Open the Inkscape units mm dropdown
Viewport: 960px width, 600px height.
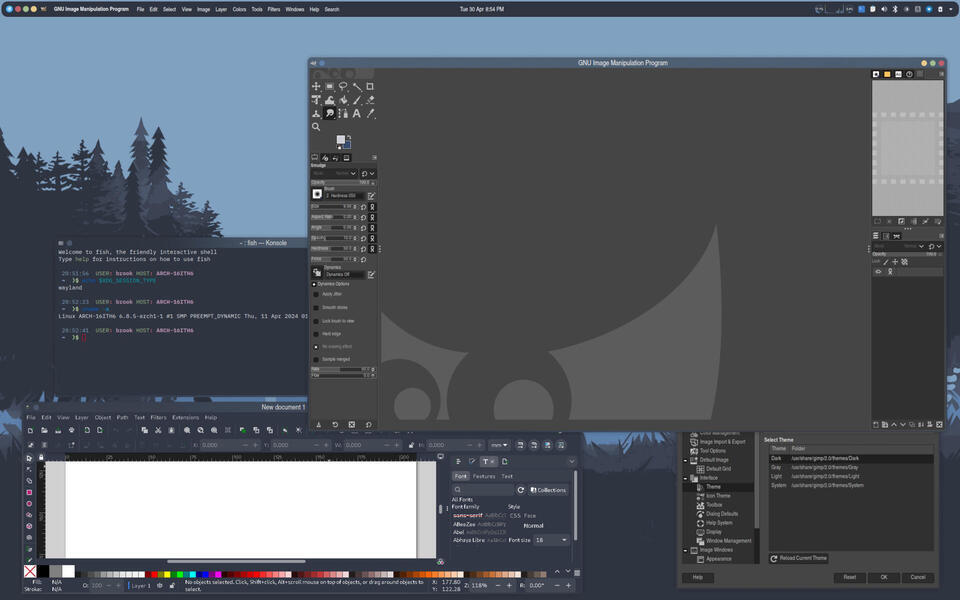499,445
